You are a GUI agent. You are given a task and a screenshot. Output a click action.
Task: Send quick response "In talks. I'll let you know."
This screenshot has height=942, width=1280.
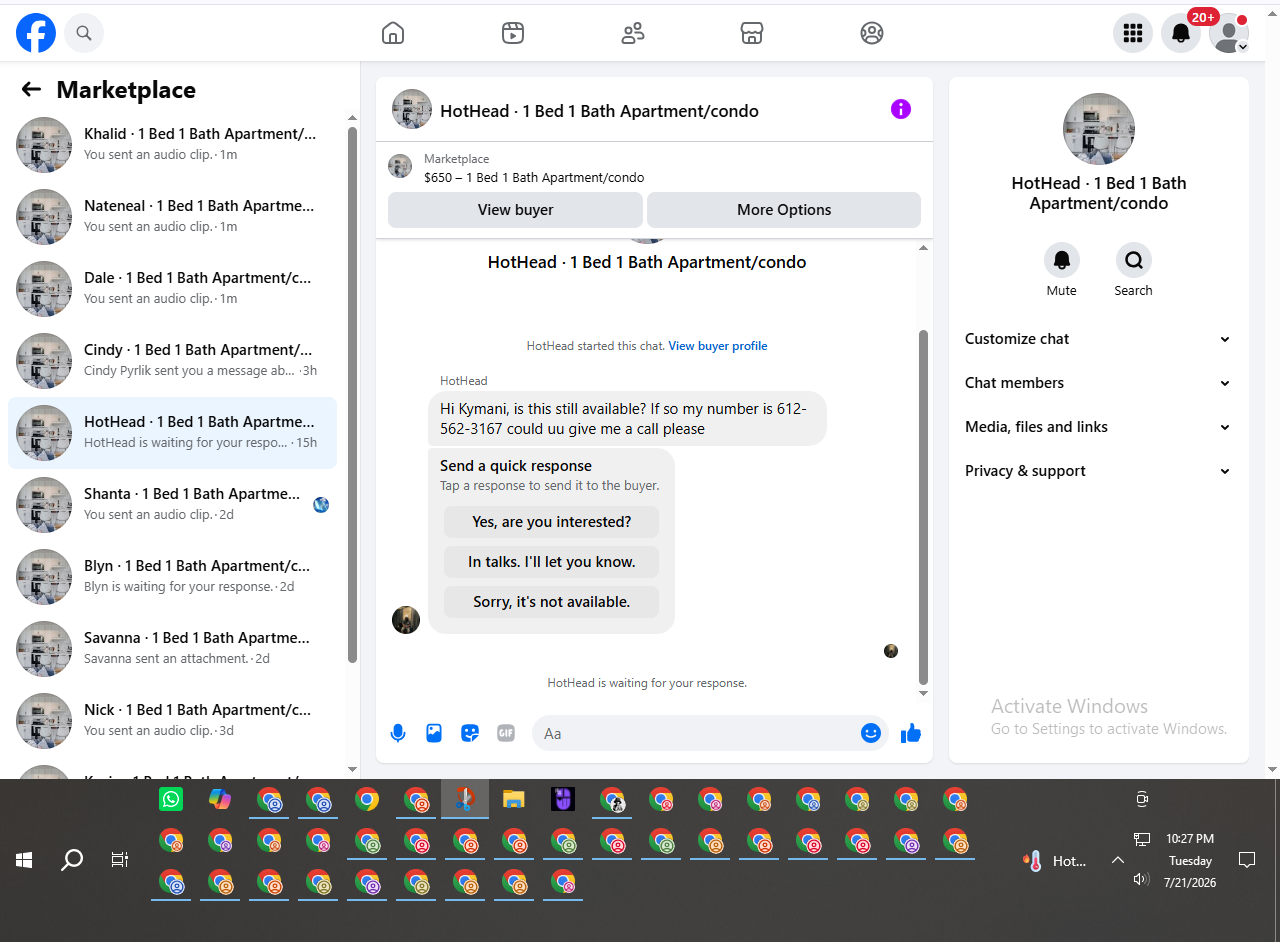552,562
